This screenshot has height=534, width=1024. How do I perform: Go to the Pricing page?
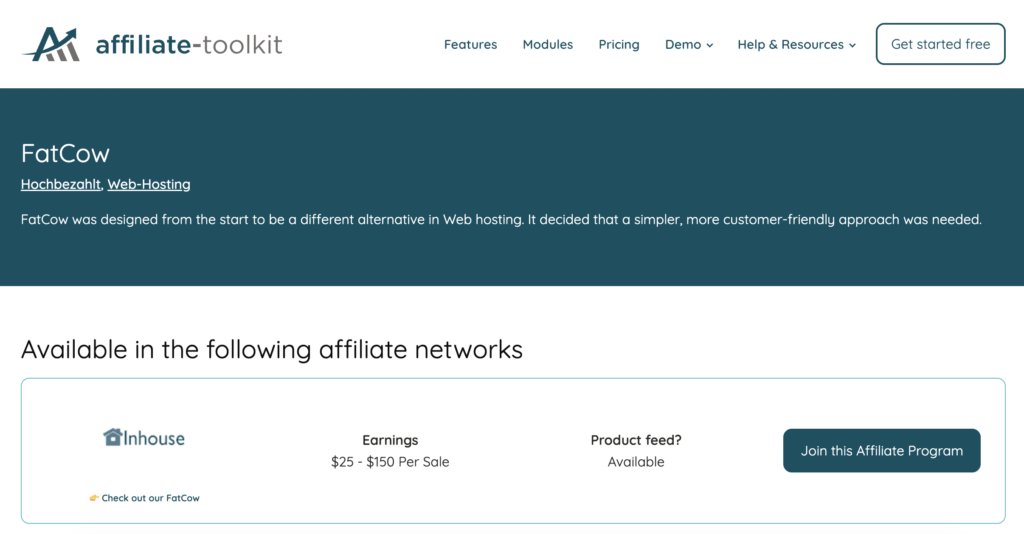coord(618,44)
